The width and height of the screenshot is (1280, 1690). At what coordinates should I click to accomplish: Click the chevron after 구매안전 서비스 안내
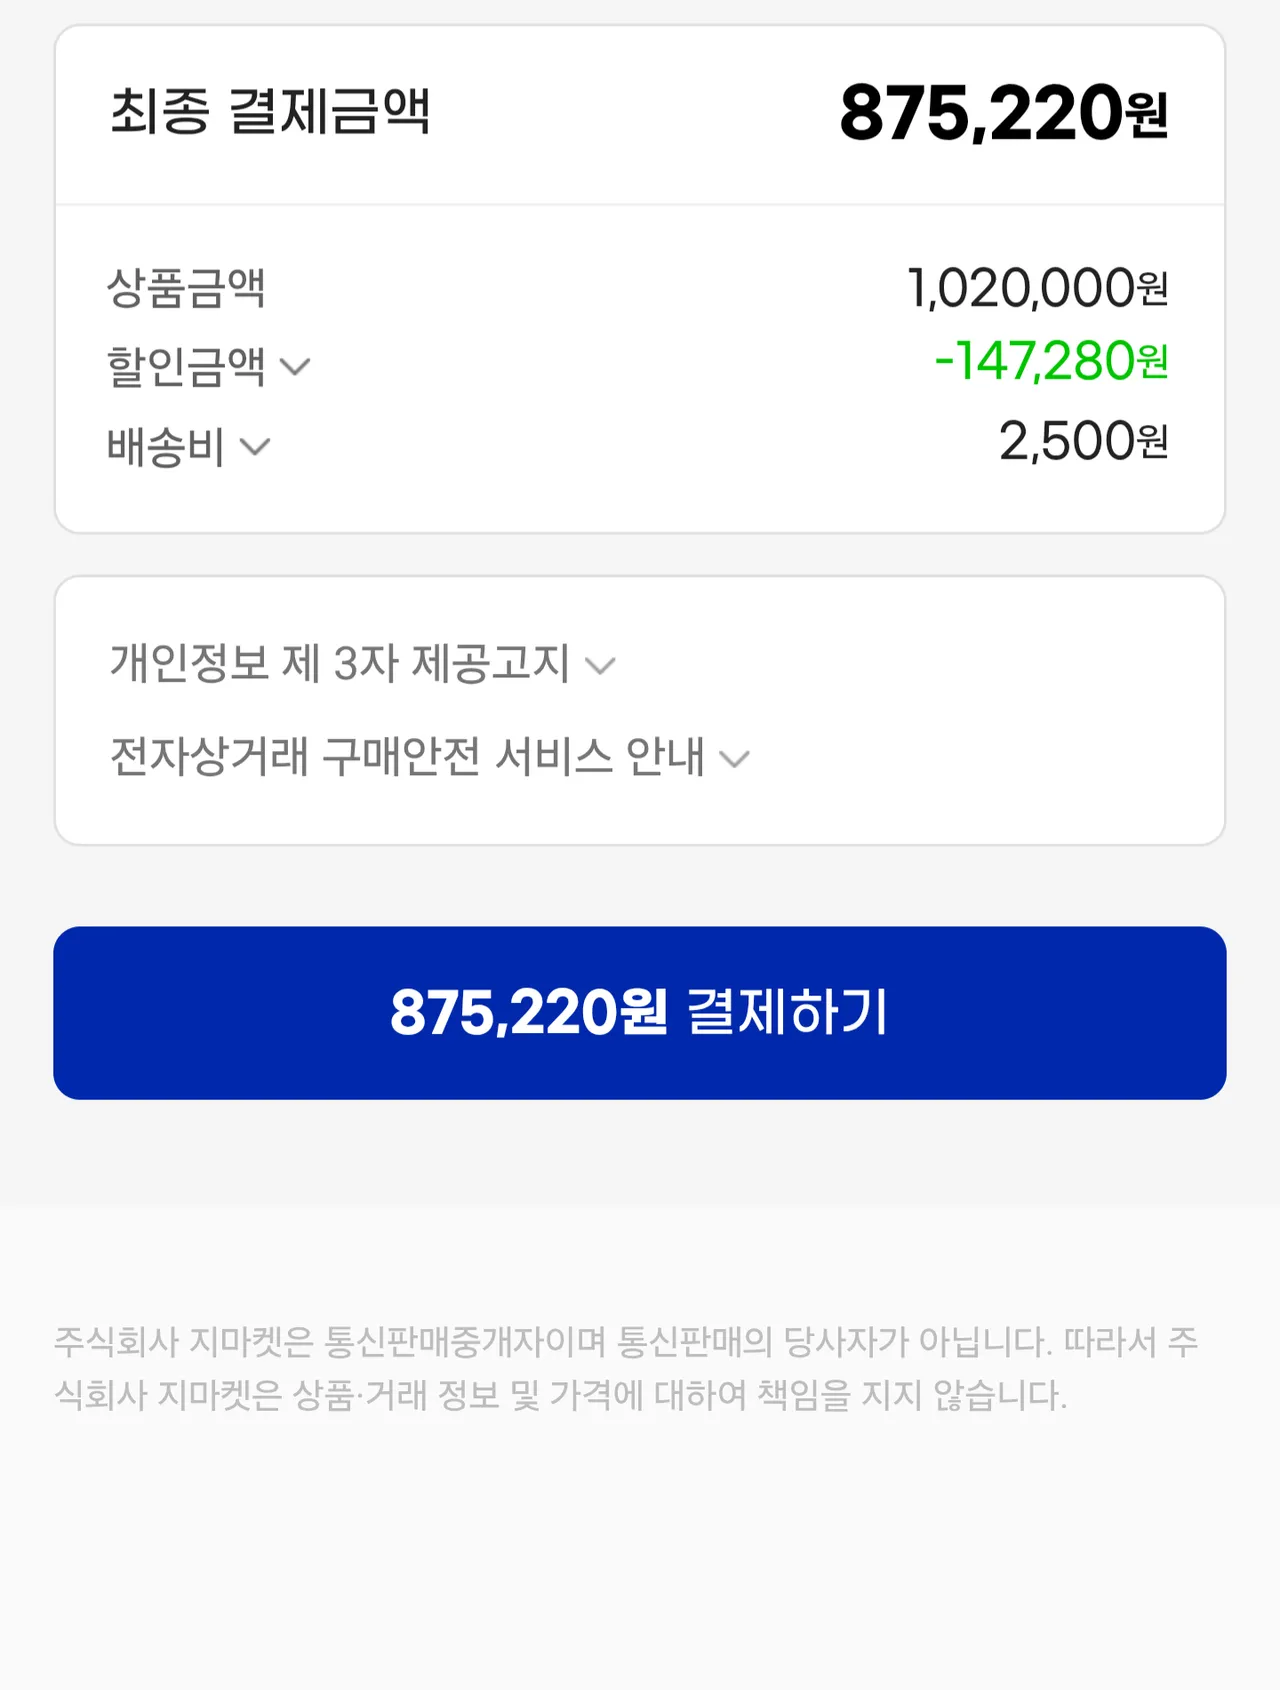pyautogui.click(x=735, y=760)
